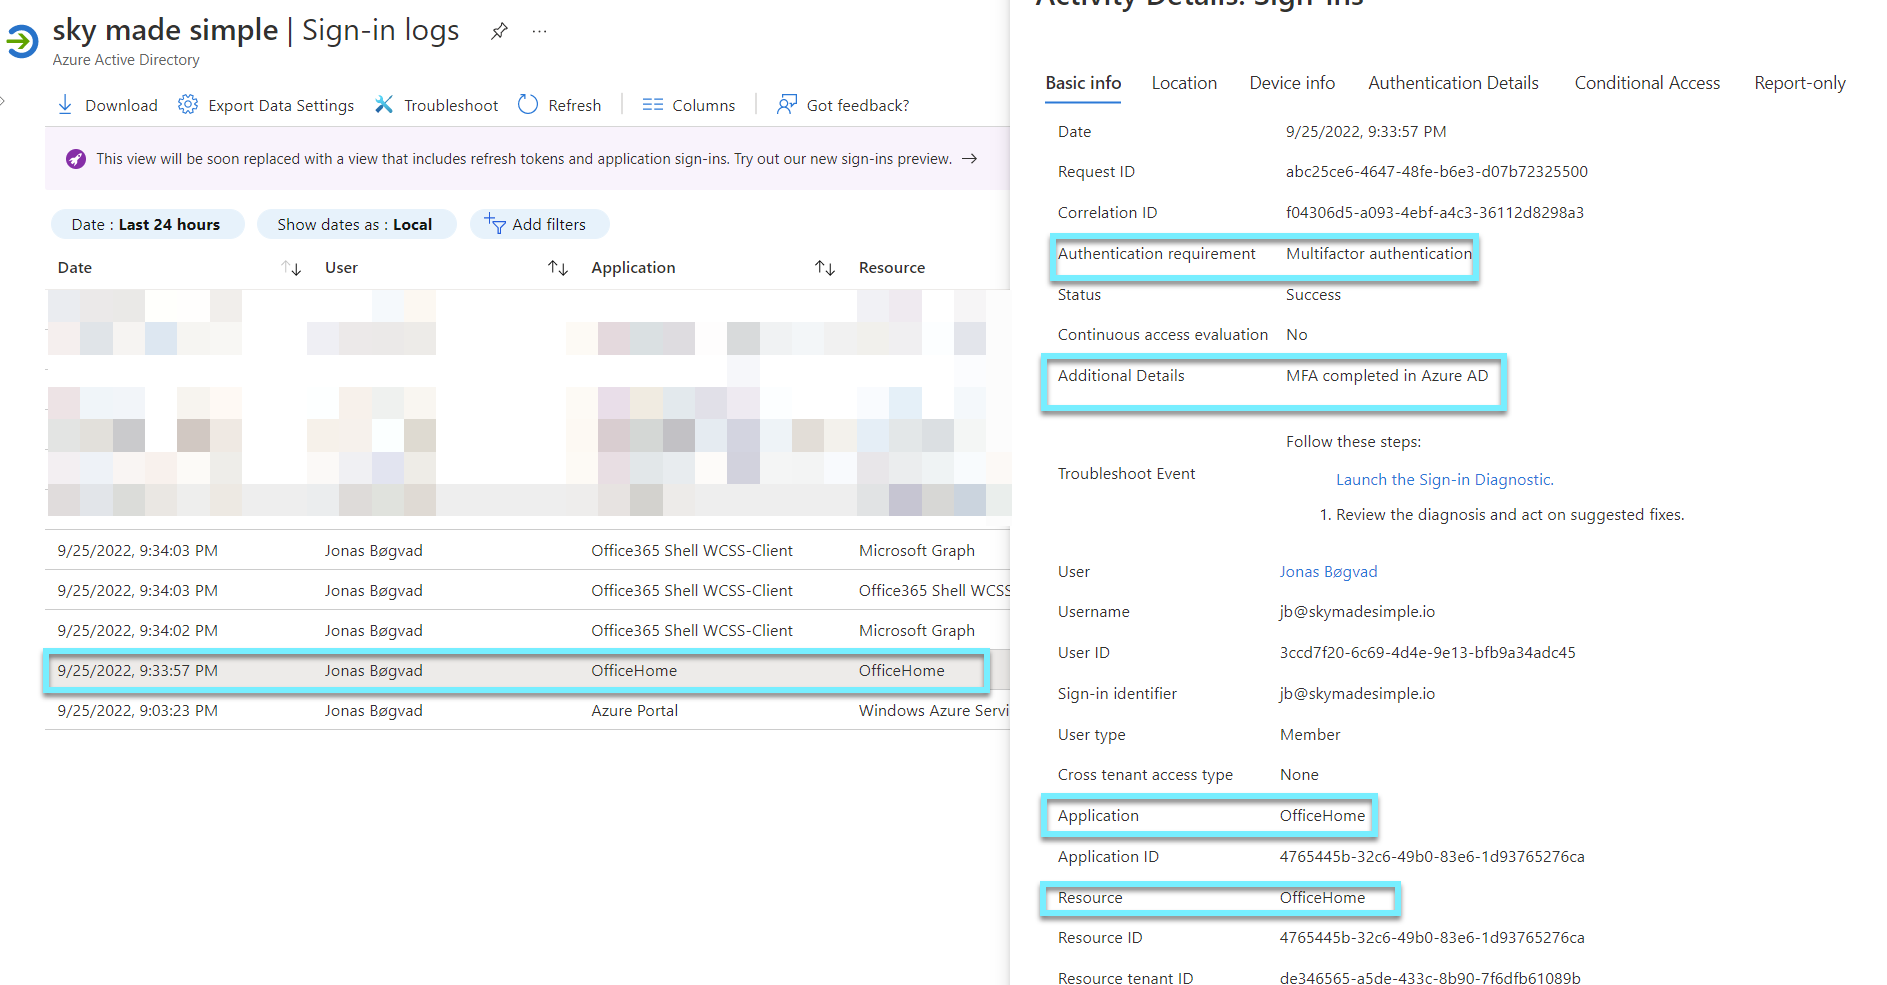
Task: Refresh the sign-in logs list
Action: 528,104
